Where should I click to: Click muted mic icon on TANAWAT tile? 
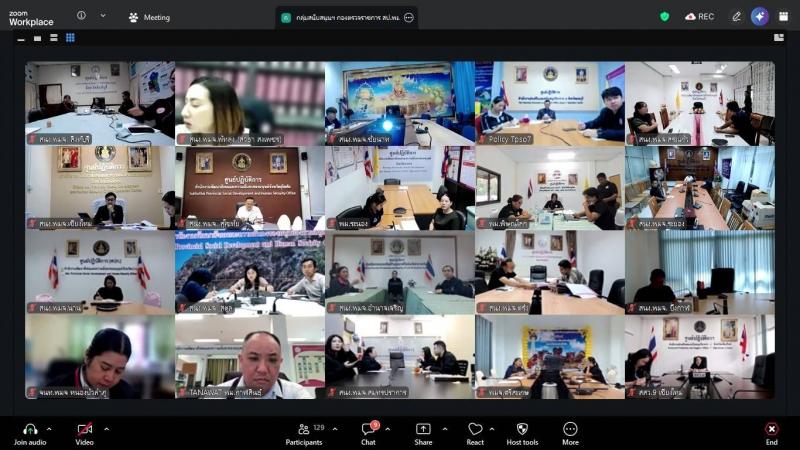pyautogui.click(x=183, y=392)
